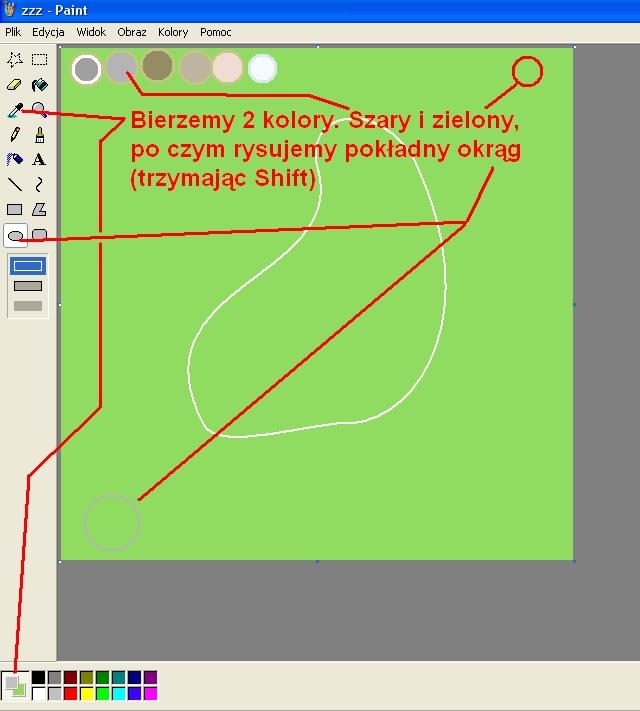Click the Paint application icon in title bar
This screenshot has width=640, height=711.
click(9, 9)
